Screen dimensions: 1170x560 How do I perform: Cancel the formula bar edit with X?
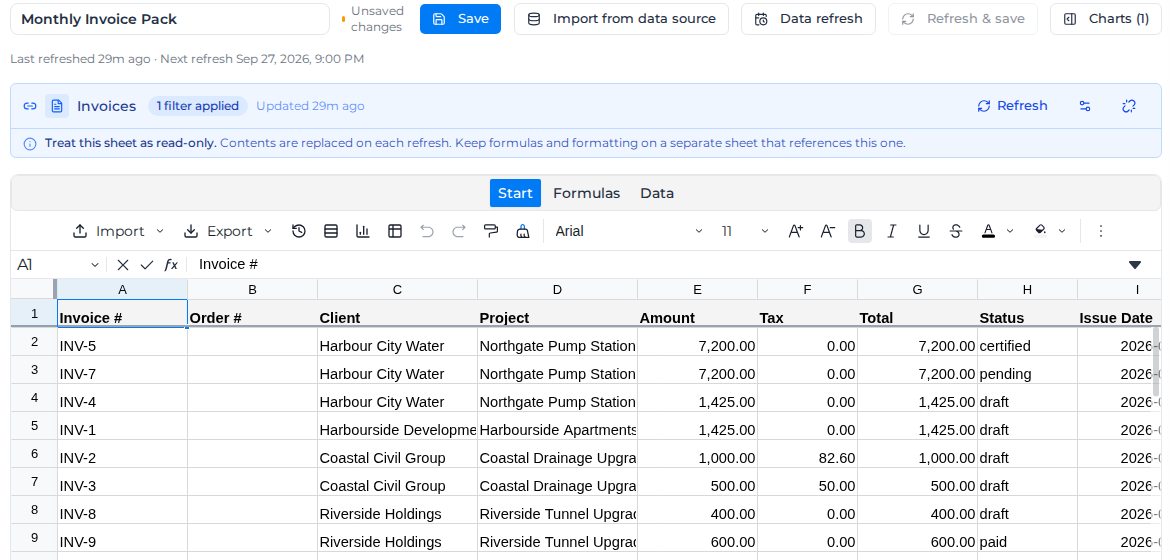123,264
